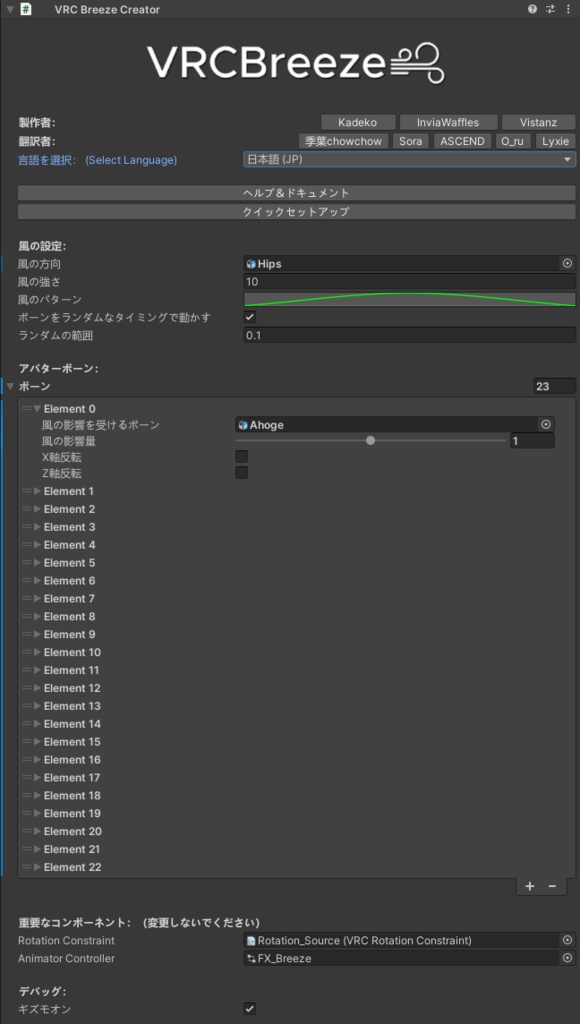Image resolution: width=580 pixels, height=1024 pixels.
Task: Expand Element 1
Action: (37, 491)
